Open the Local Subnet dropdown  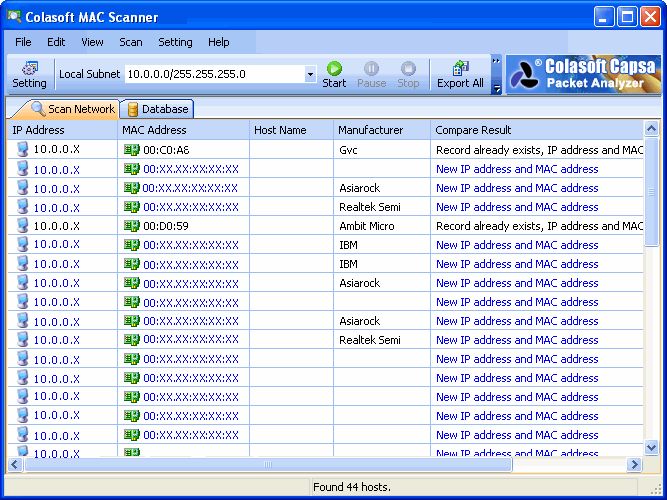pos(310,74)
